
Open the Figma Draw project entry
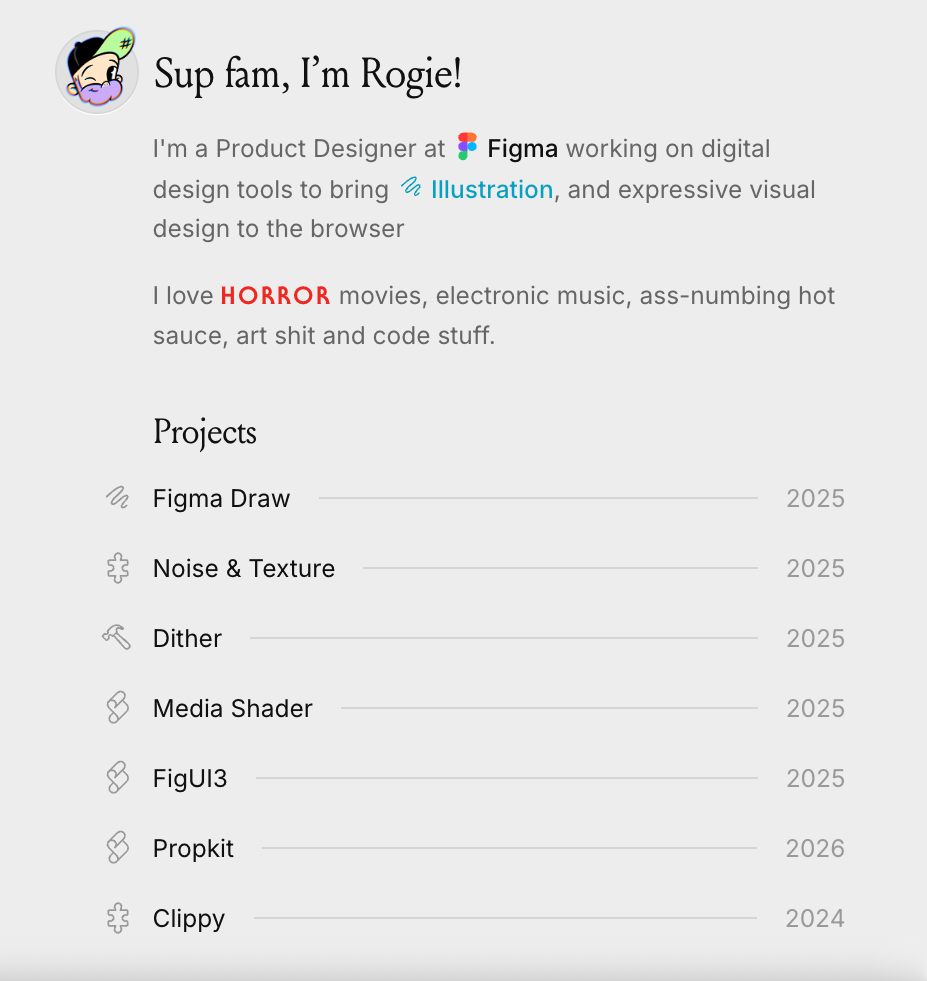(220, 497)
